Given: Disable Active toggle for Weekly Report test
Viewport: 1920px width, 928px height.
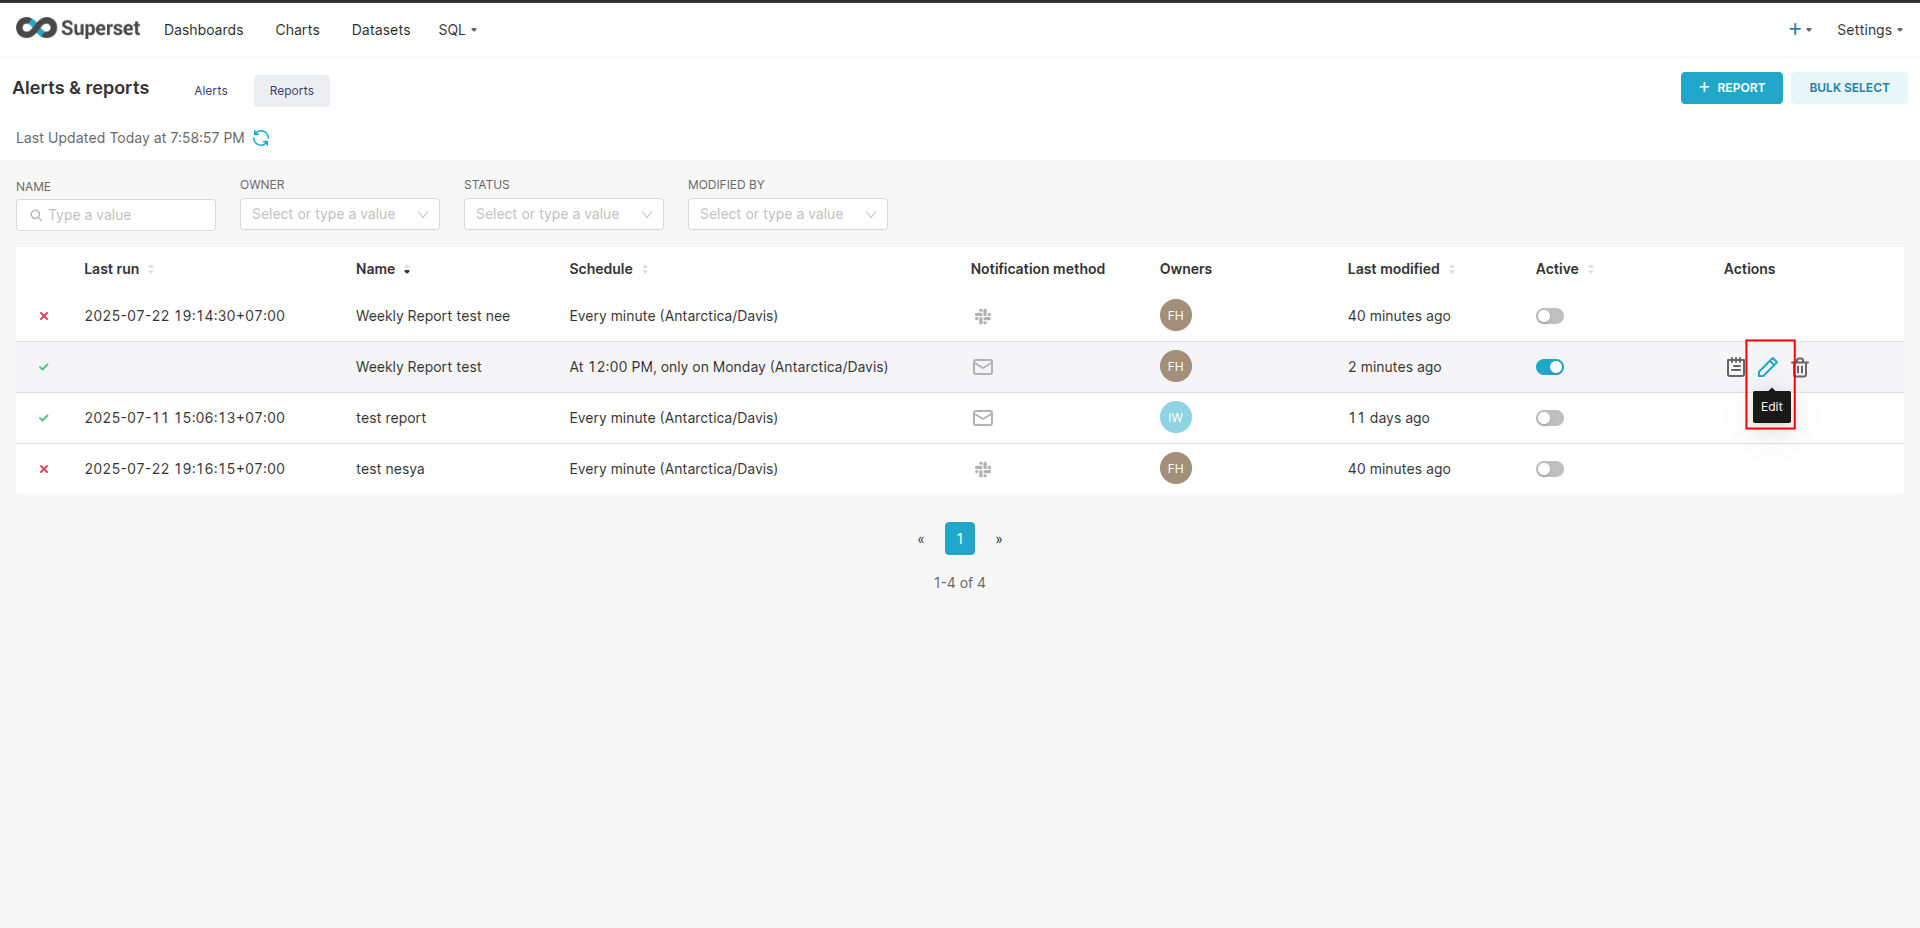Looking at the screenshot, I should 1549,367.
